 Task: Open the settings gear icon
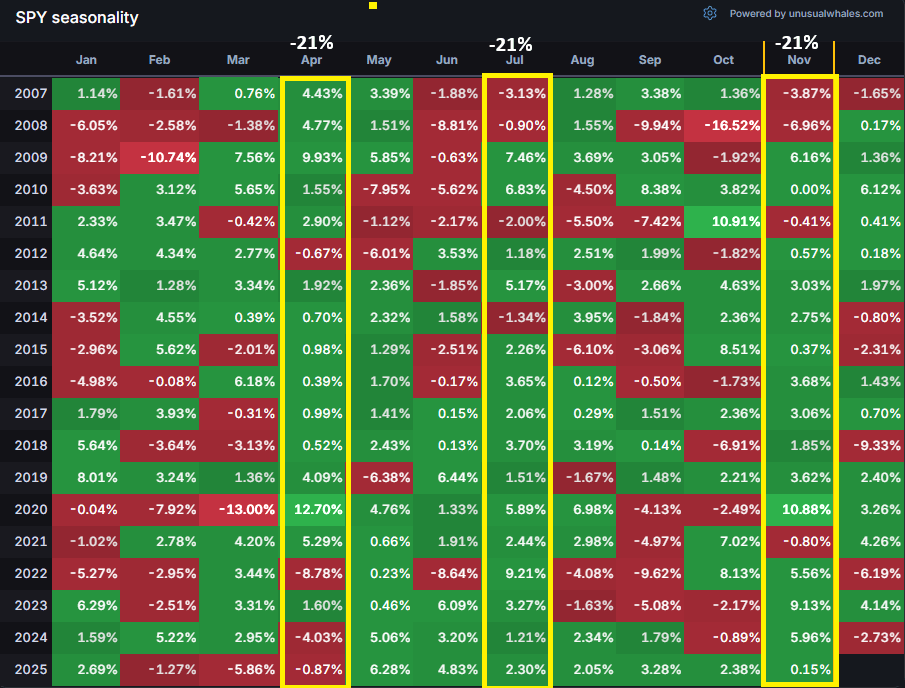[710, 13]
